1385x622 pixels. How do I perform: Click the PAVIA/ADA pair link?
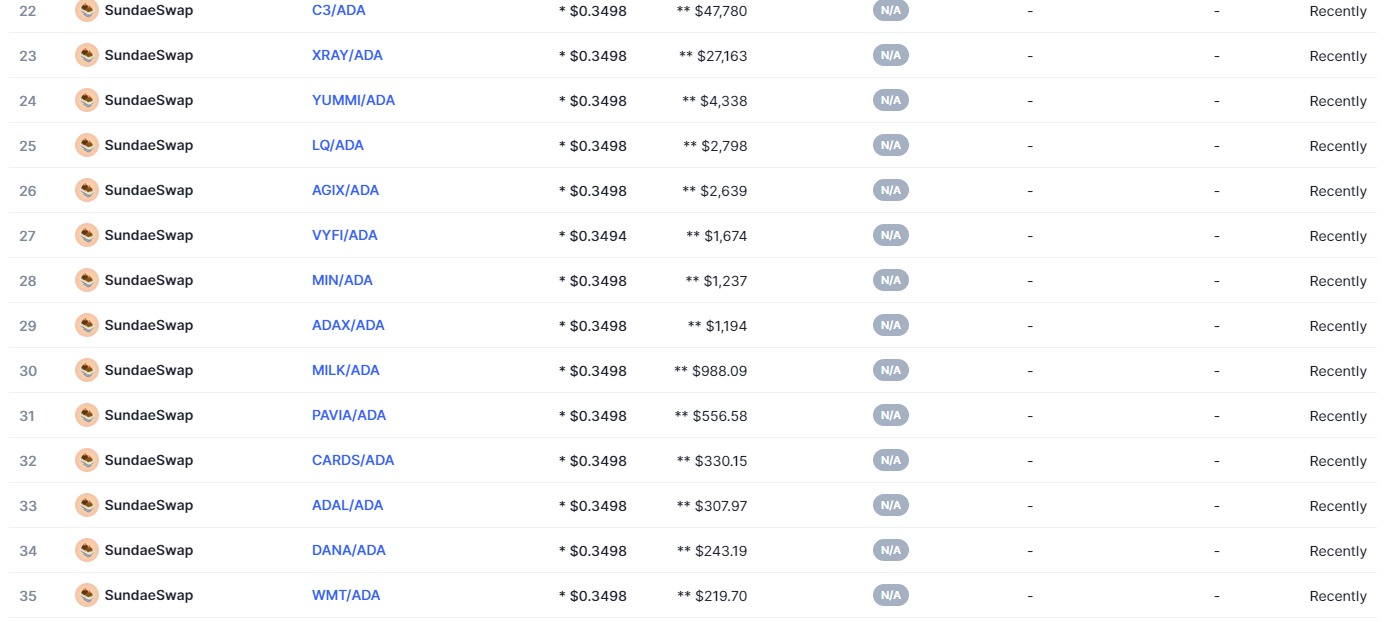pos(349,415)
